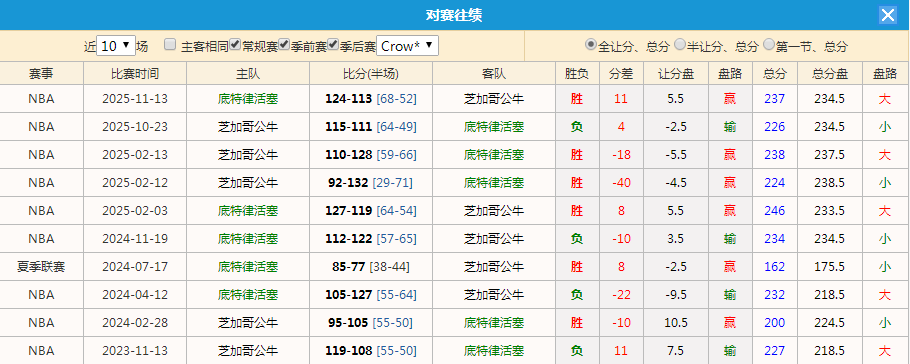Click the handicap 3.5 cell

click(x=676, y=239)
